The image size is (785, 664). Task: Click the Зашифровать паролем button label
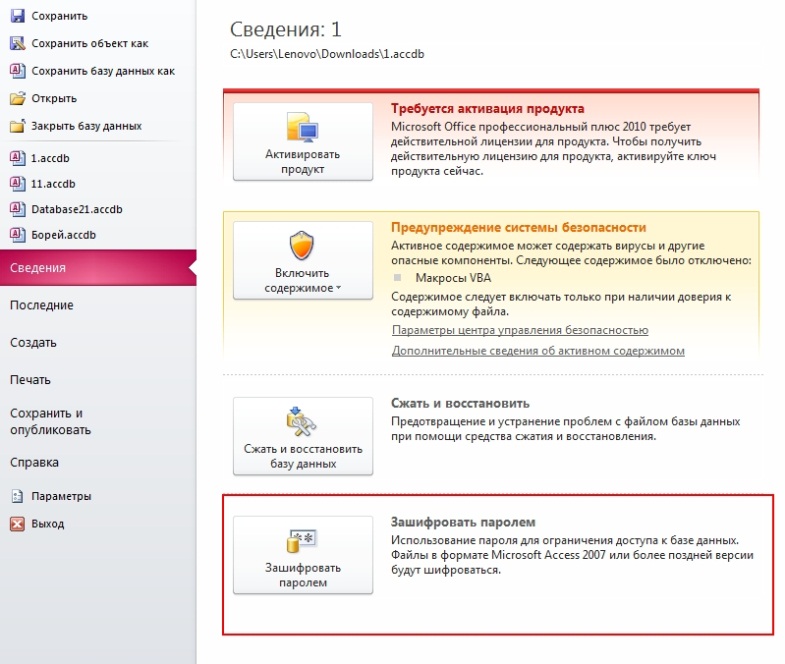[303, 575]
